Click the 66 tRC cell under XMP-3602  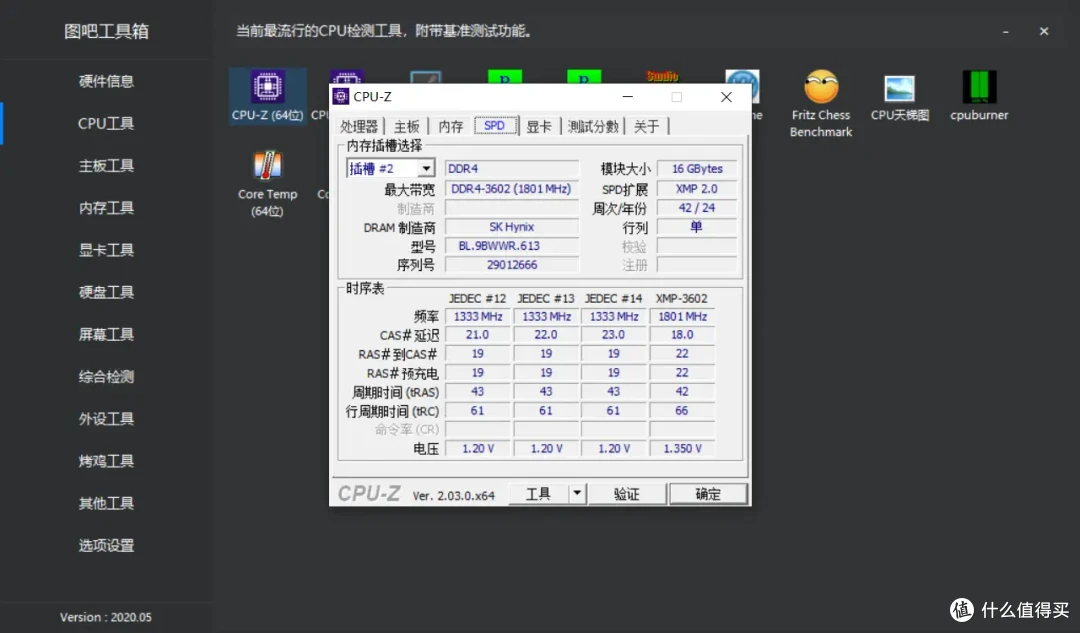tap(682, 411)
